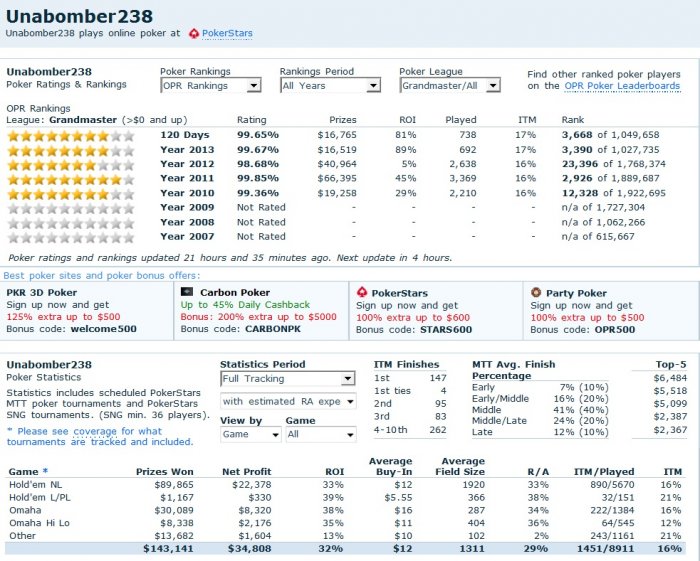Open the Poker Rankings dropdown
The height and width of the screenshot is (561, 700).
(x=211, y=85)
